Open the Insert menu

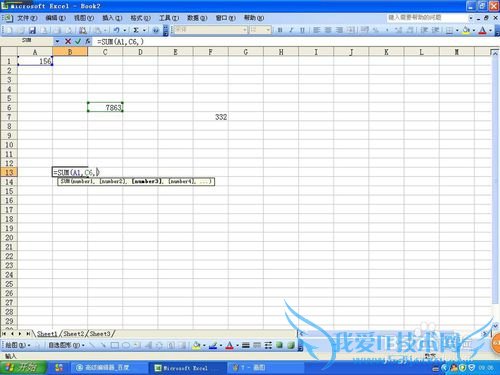click(112, 18)
